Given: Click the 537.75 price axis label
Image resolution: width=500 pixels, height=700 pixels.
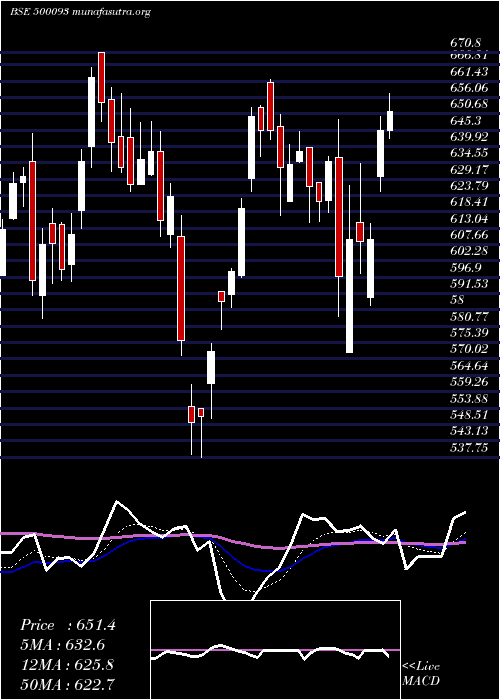Looking at the screenshot, I should tap(469, 448).
